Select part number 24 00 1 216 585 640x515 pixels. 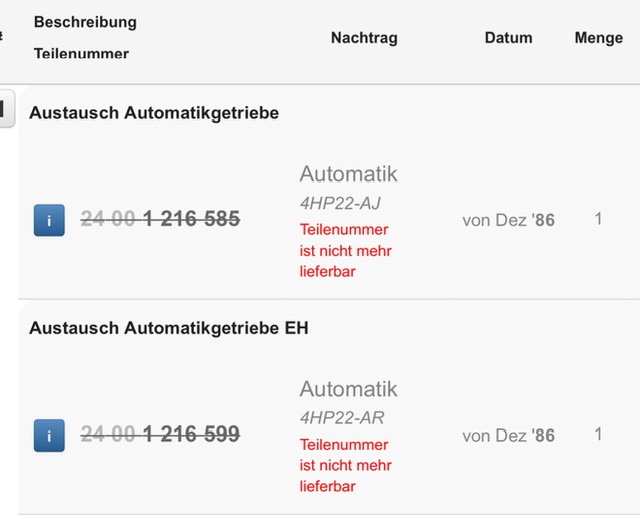[x=160, y=219]
